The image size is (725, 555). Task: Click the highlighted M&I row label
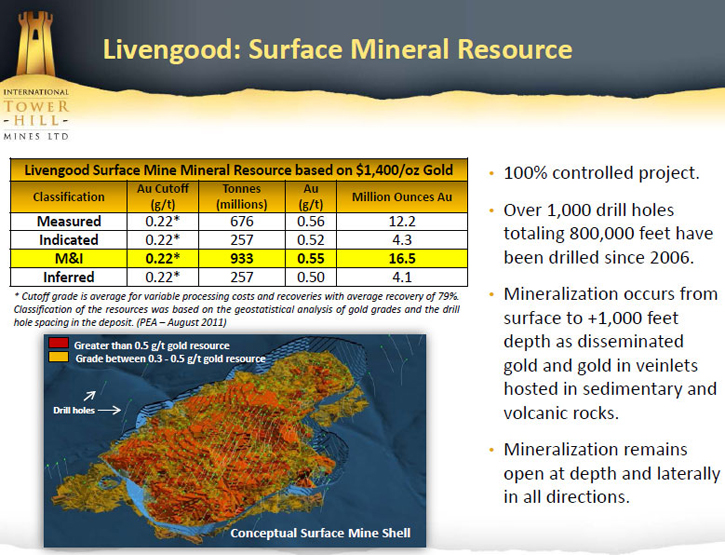point(68,258)
